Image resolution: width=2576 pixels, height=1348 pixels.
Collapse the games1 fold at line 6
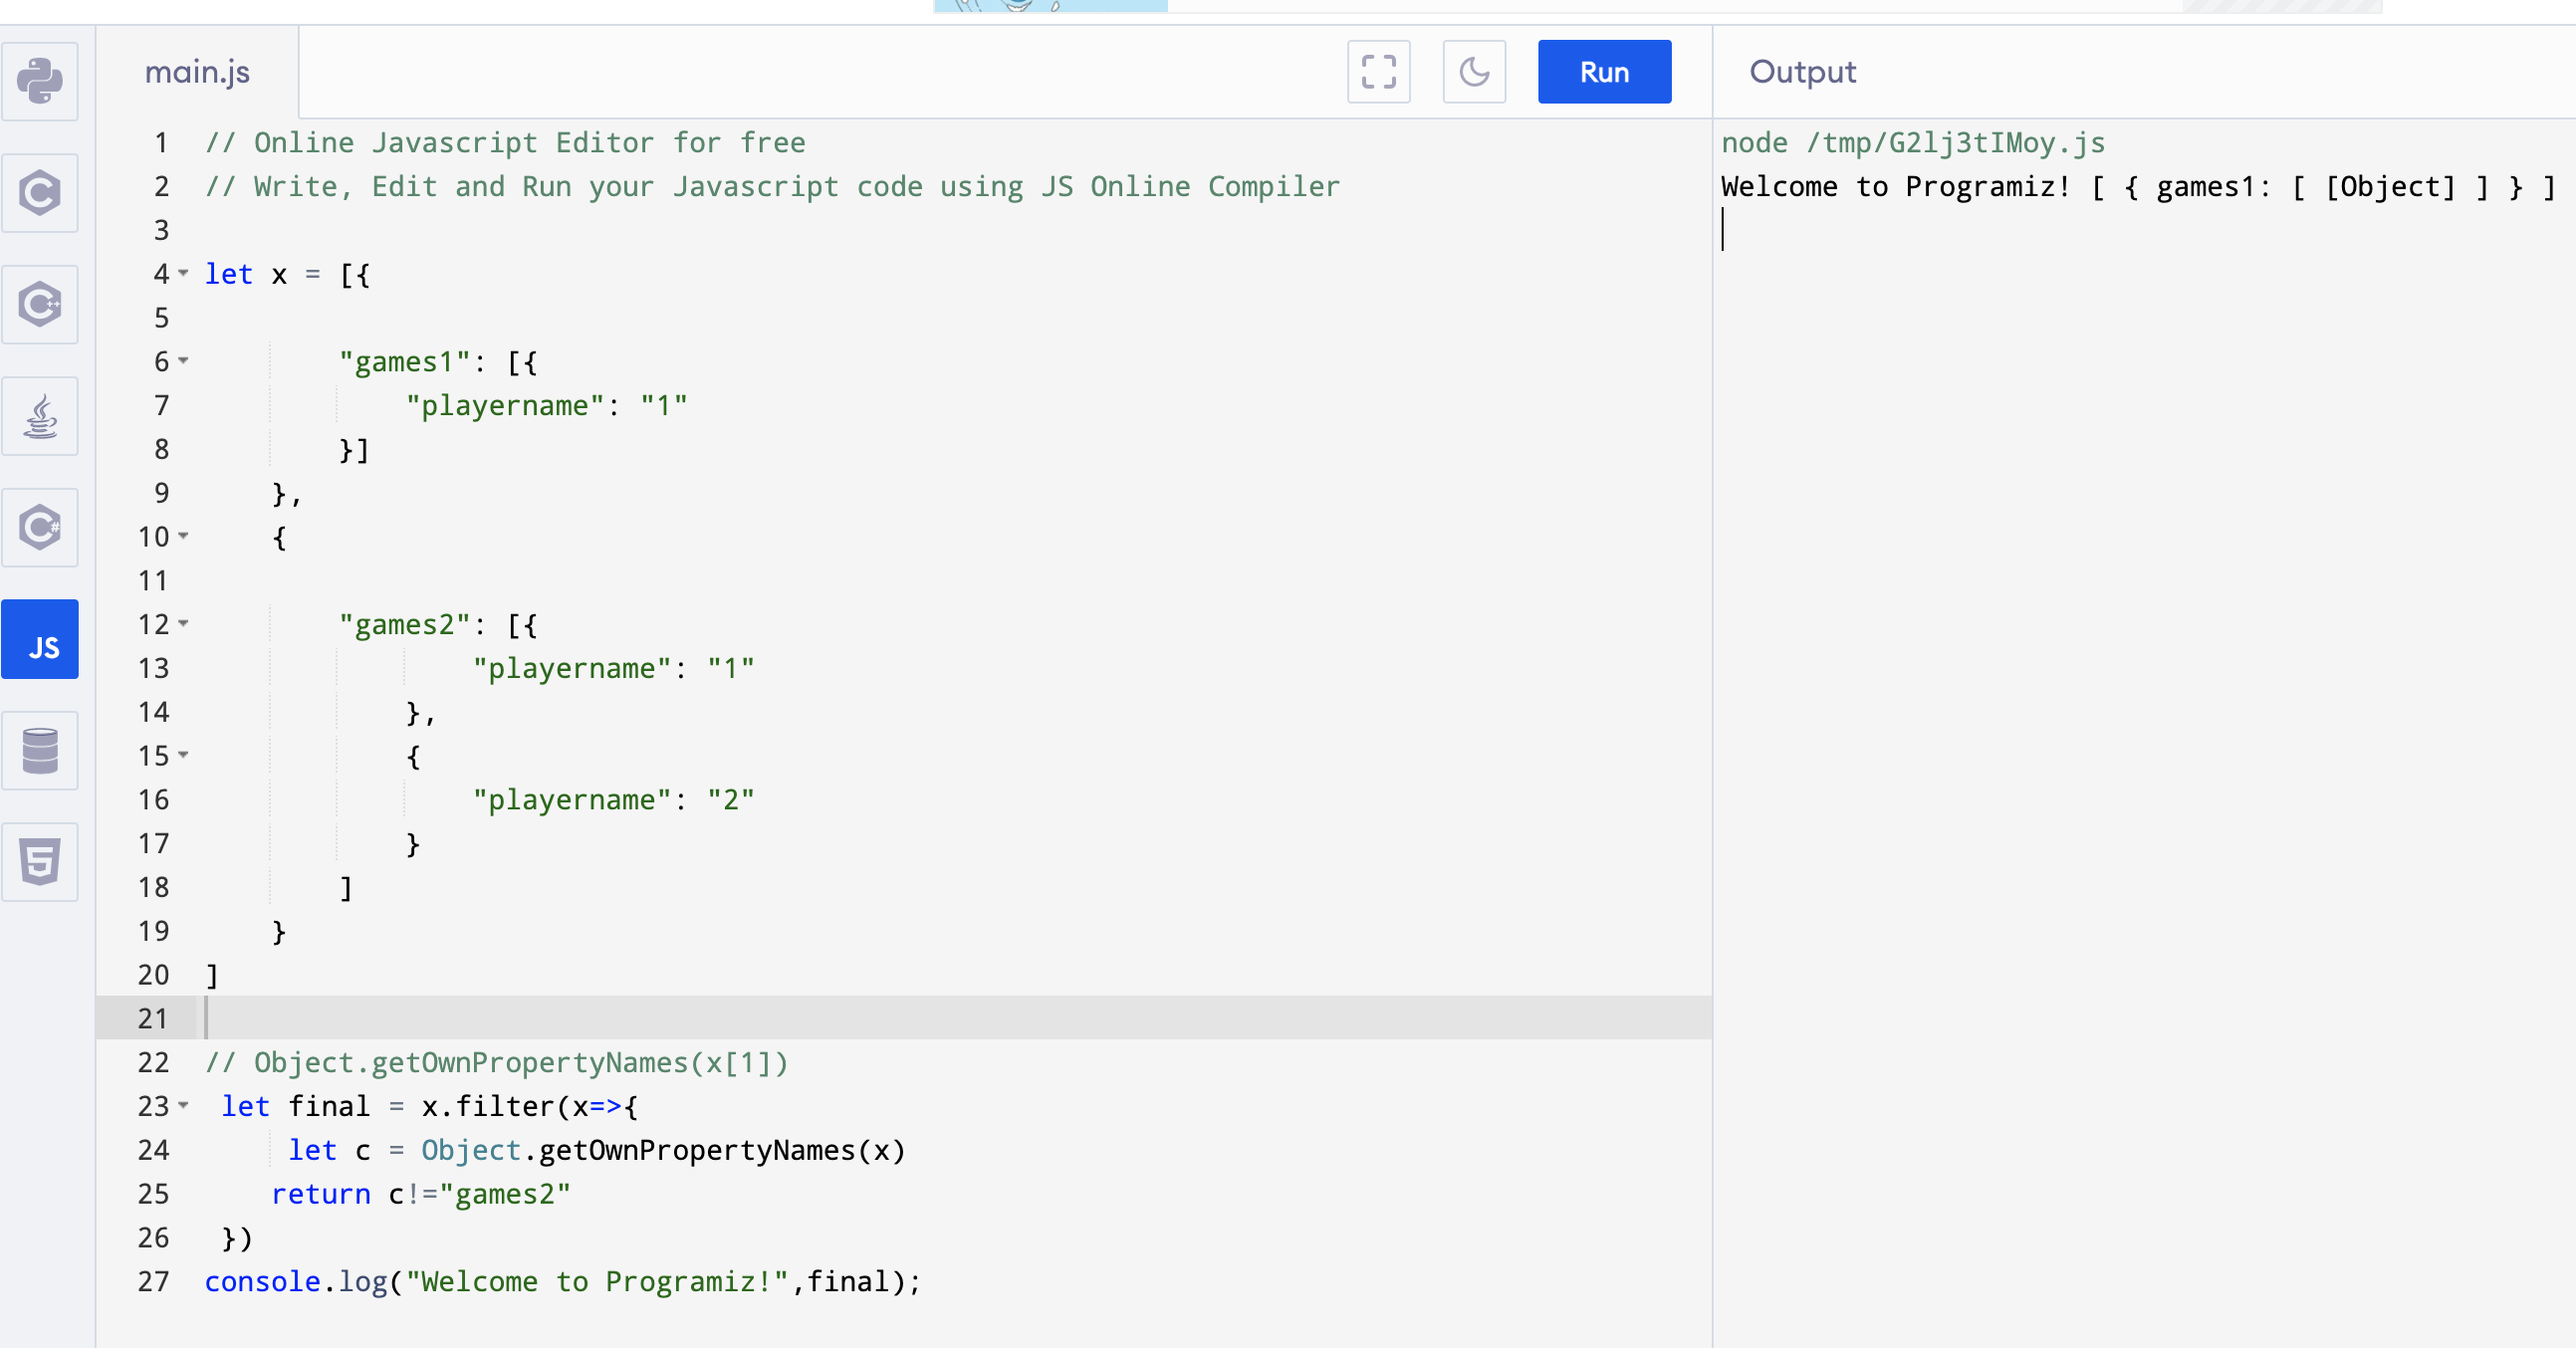click(x=183, y=361)
